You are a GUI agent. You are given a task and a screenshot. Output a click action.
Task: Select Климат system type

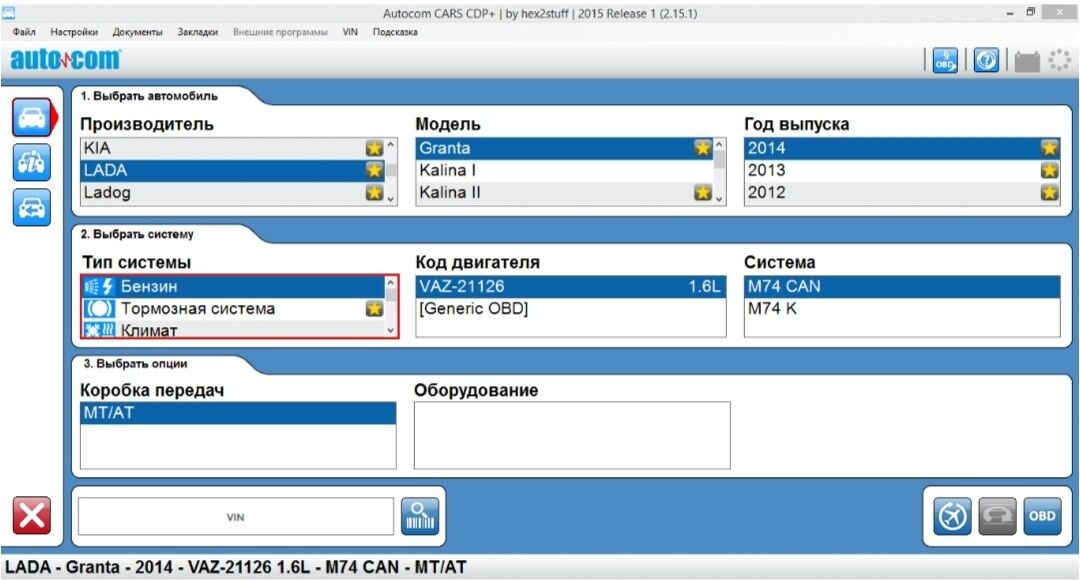coord(233,330)
